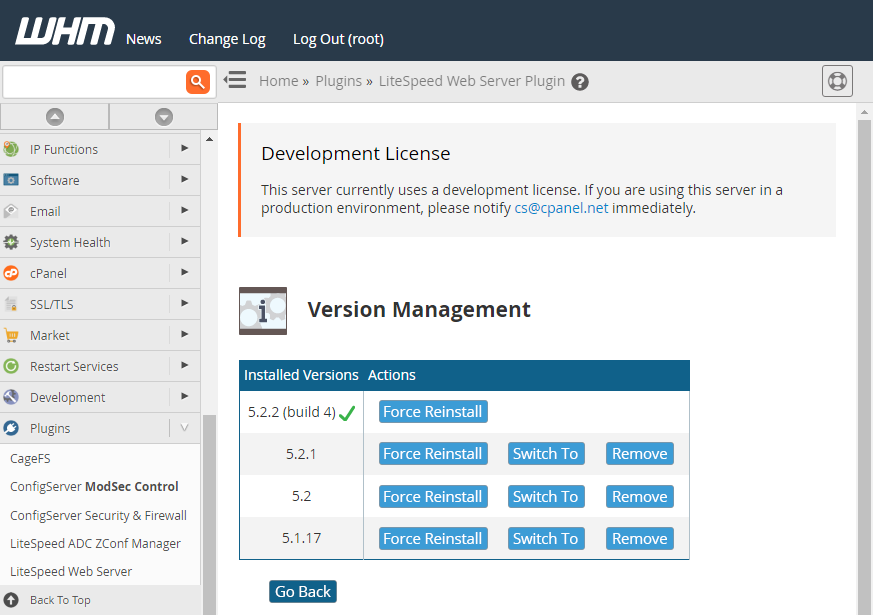Click the Installed Versions column header
The height and width of the screenshot is (615, 873).
pos(301,375)
